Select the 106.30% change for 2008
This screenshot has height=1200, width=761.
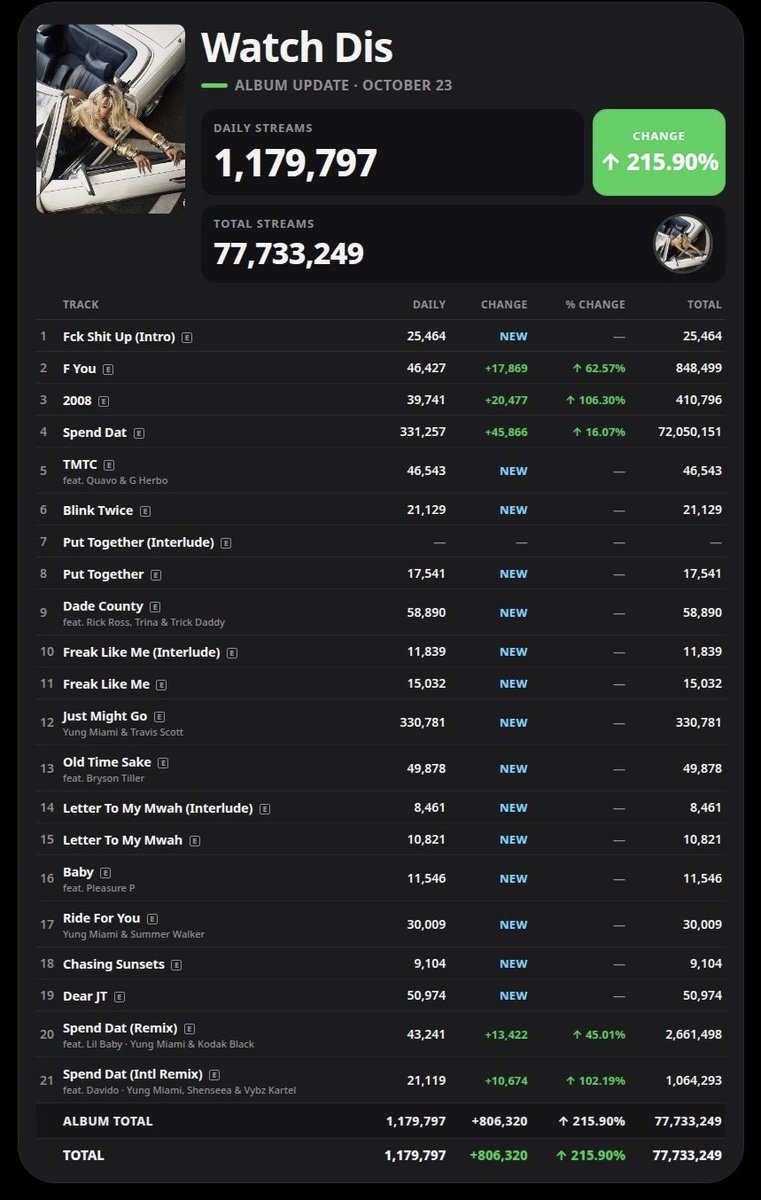click(594, 400)
